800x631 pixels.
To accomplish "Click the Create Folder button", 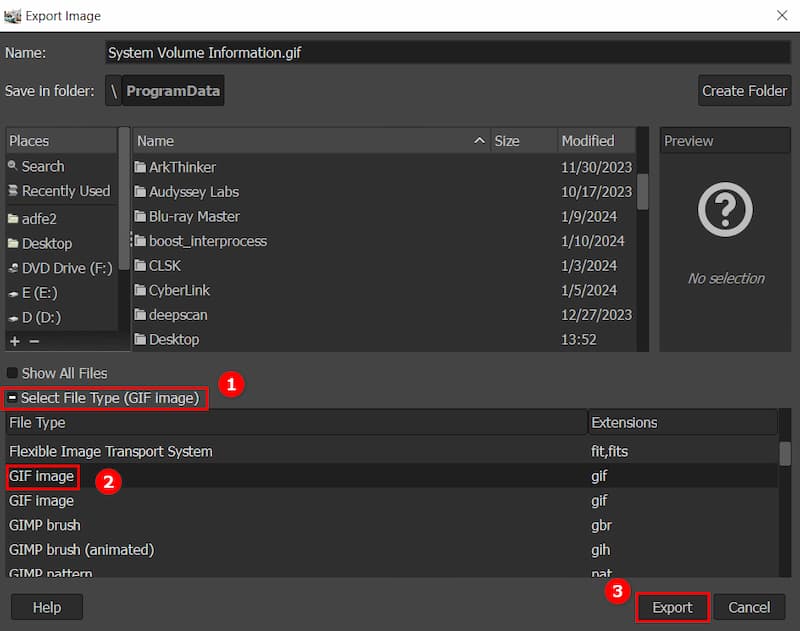I will tap(744, 91).
